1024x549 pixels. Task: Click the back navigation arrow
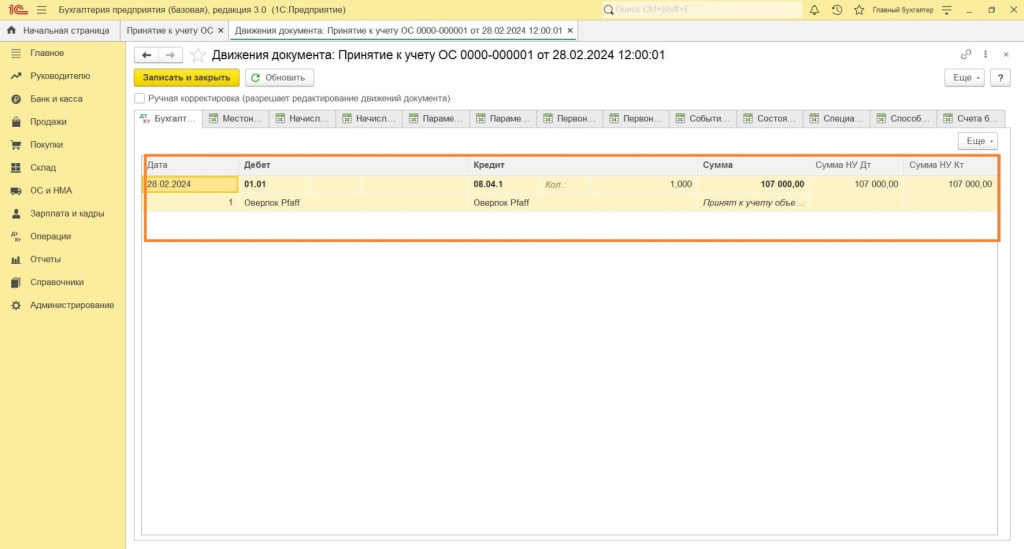click(147, 55)
